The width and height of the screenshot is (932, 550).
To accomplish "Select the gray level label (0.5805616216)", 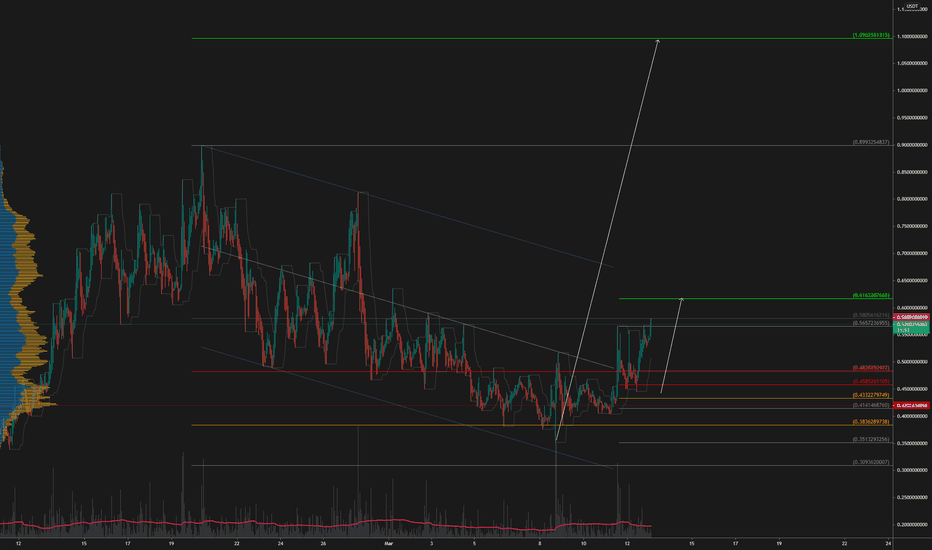I will pyautogui.click(x=871, y=315).
